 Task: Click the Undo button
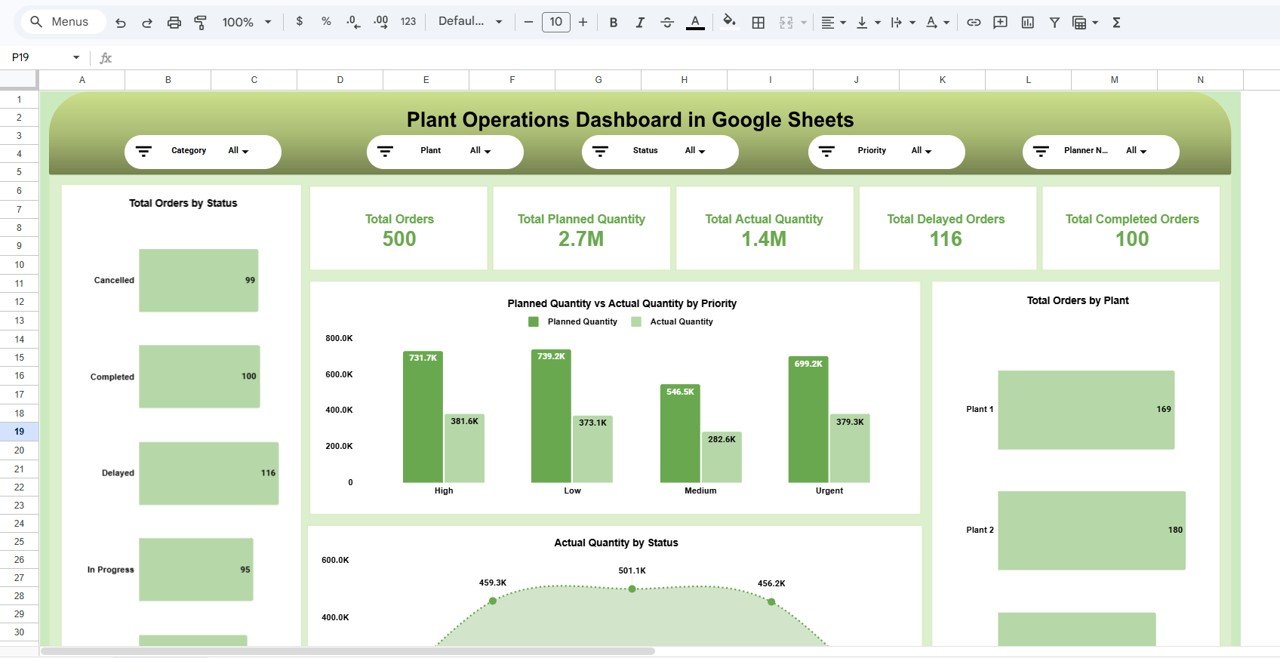120,21
